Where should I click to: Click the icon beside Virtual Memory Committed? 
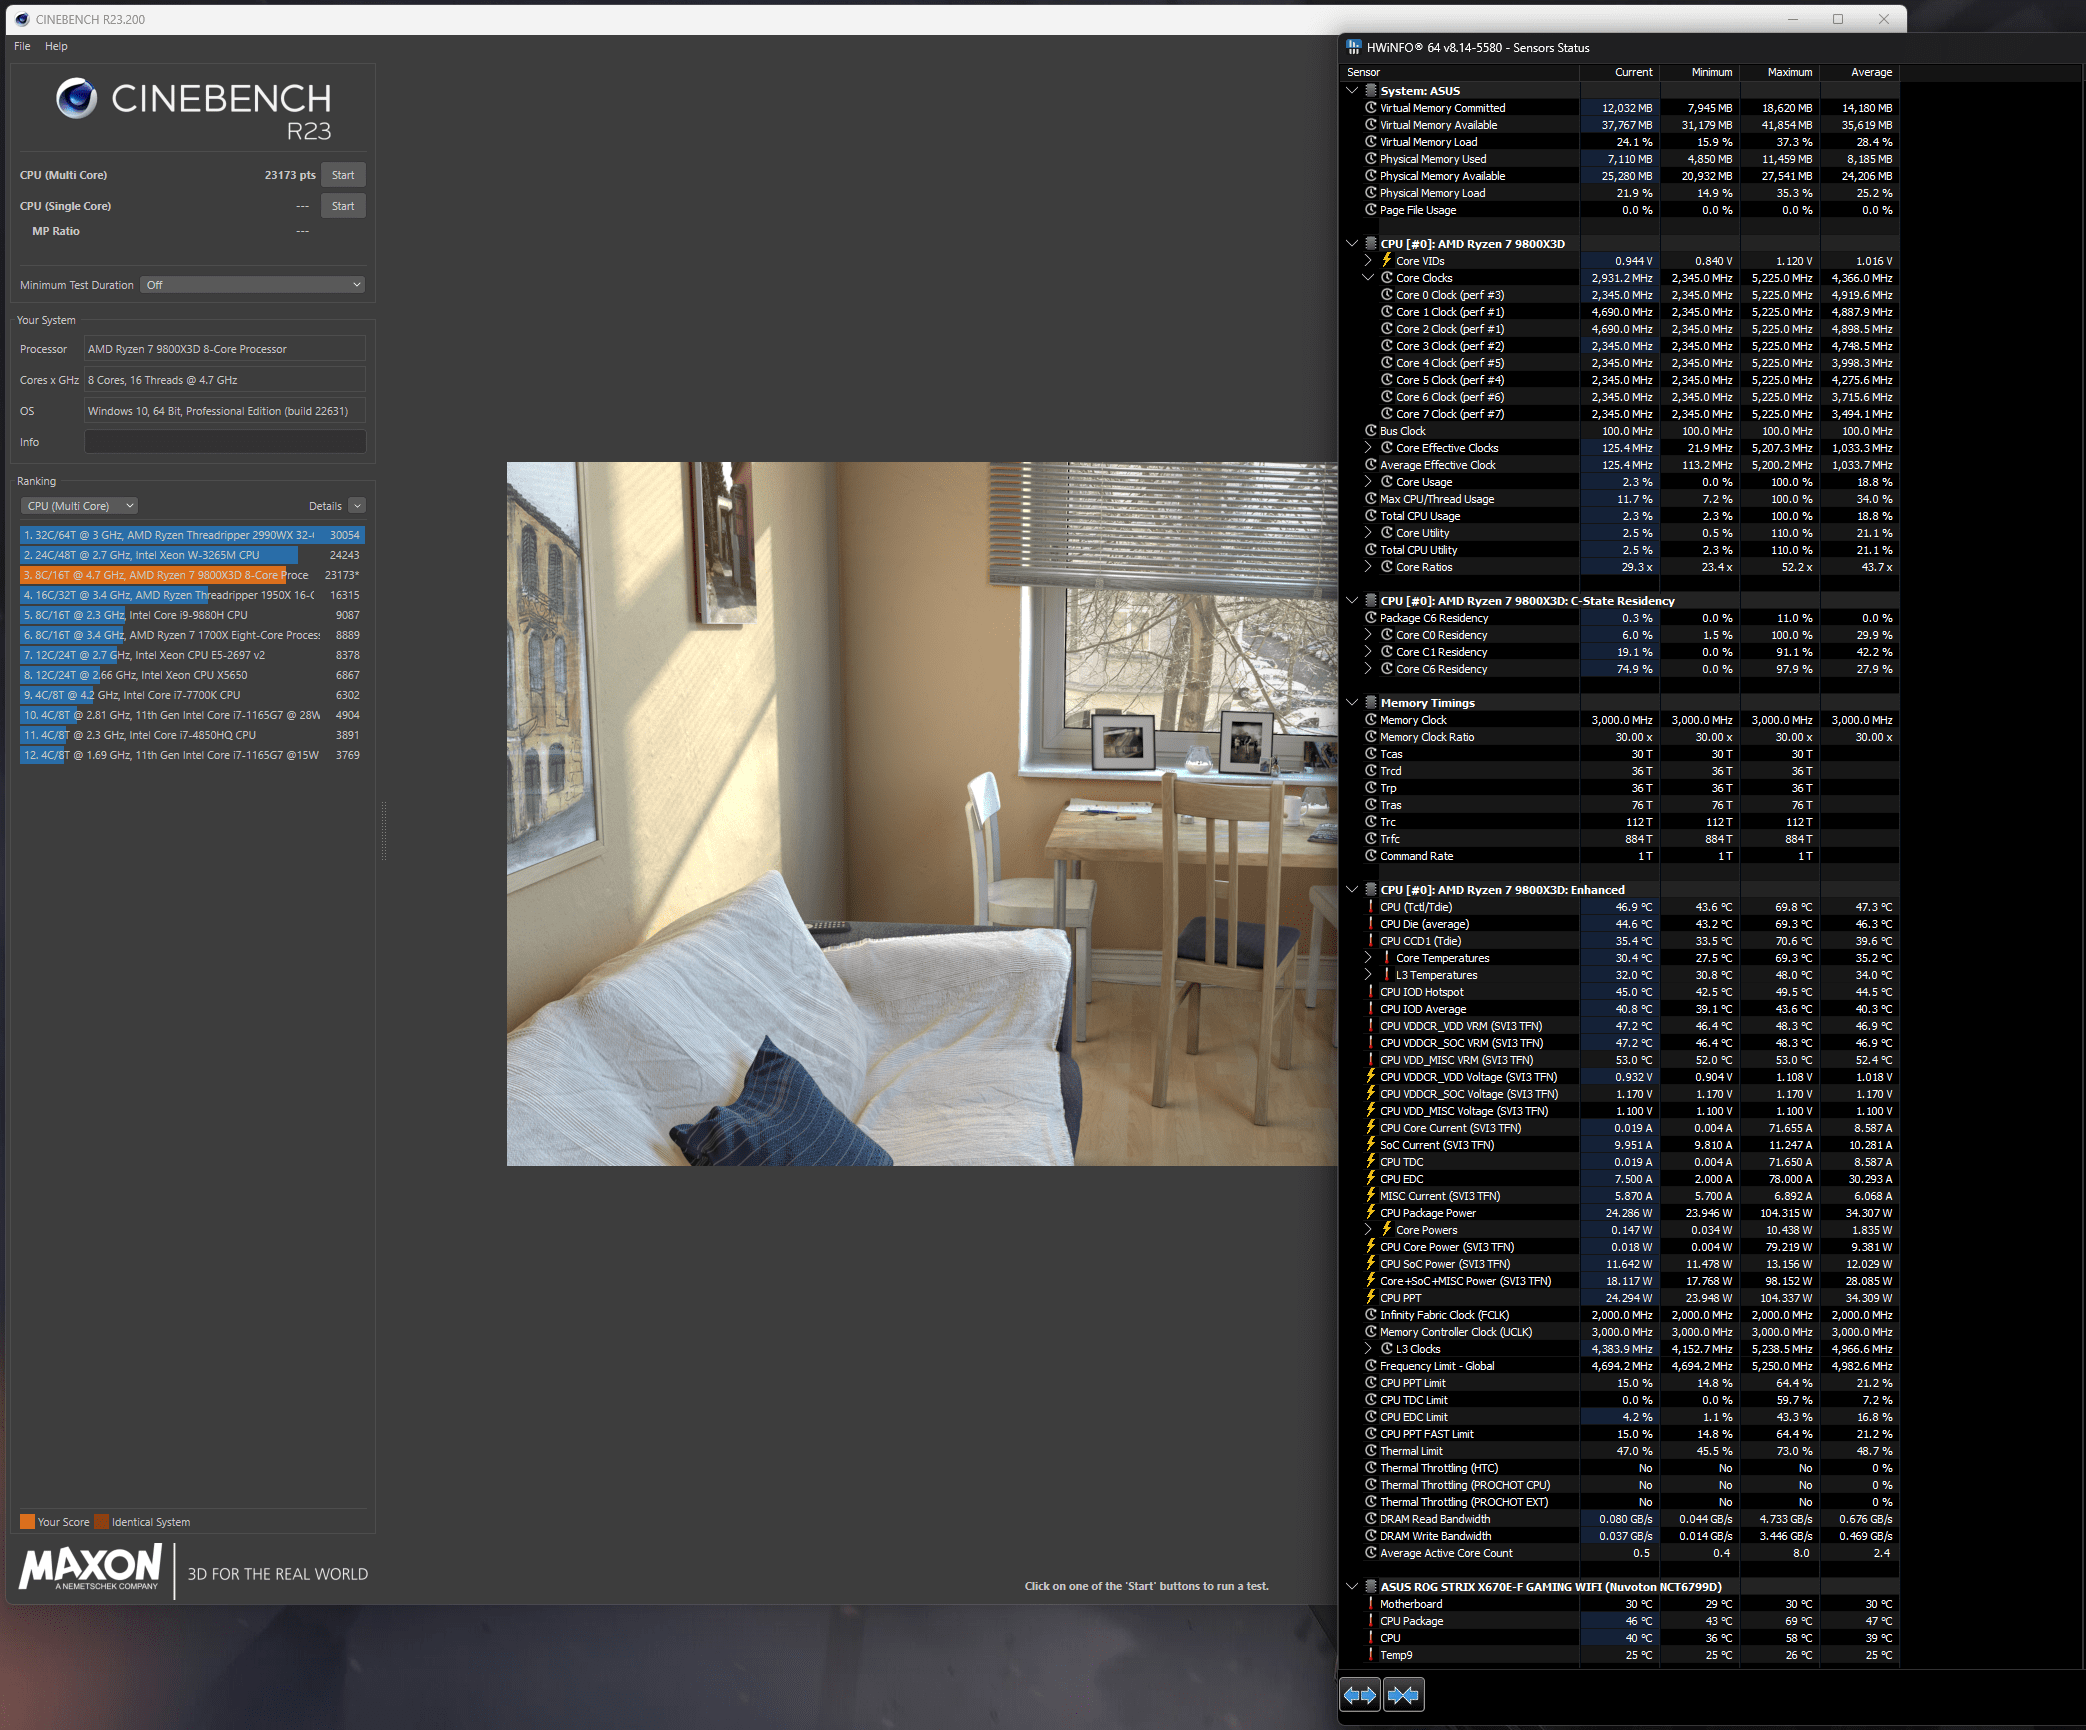pyautogui.click(x=1371, y=107)
